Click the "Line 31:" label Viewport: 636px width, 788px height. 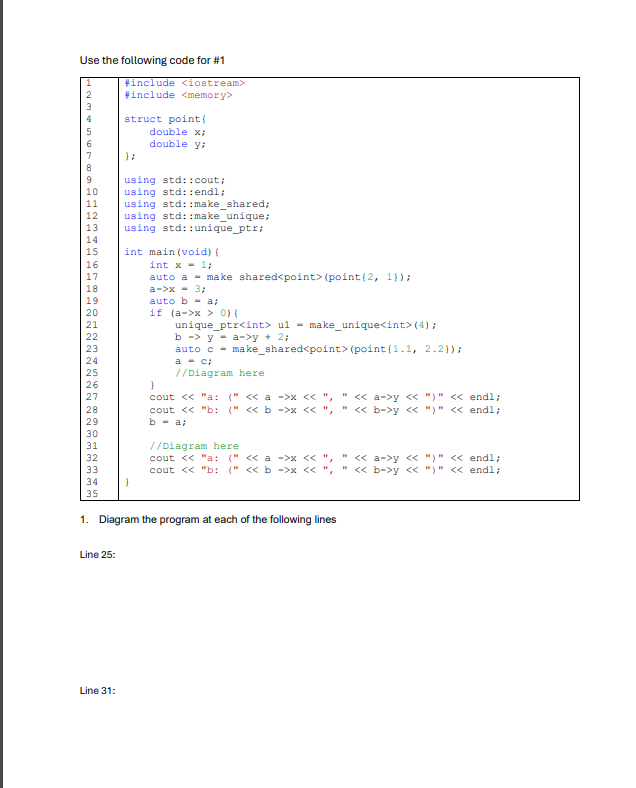(97, 691)
